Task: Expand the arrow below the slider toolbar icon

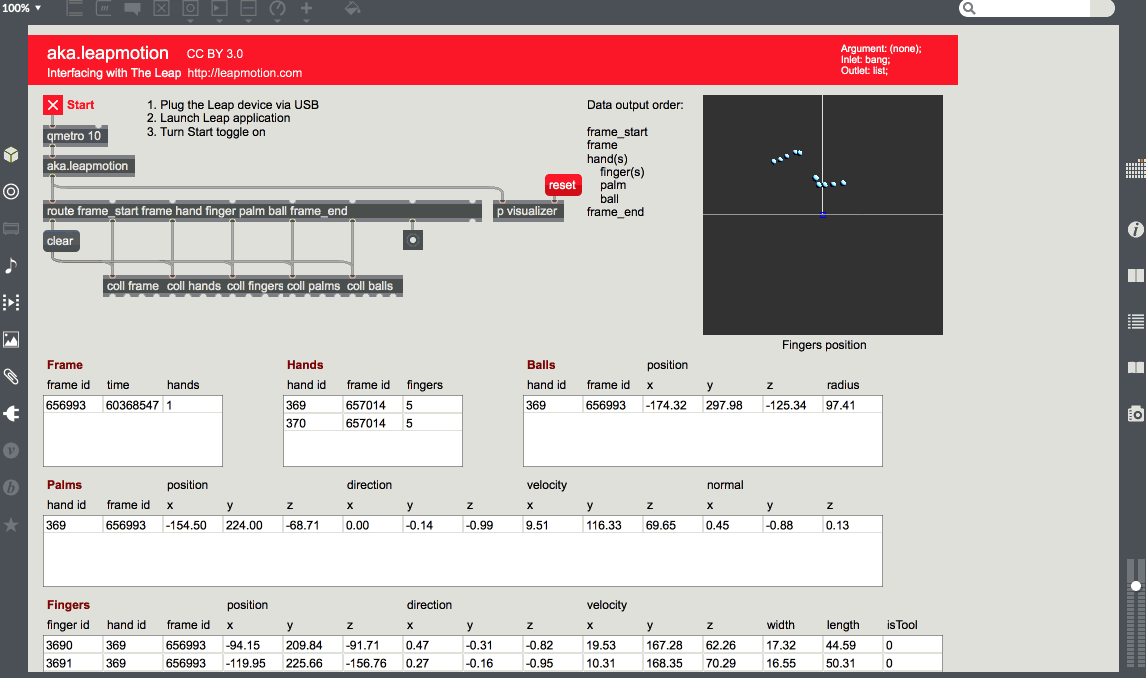Action: click(248, 20)
